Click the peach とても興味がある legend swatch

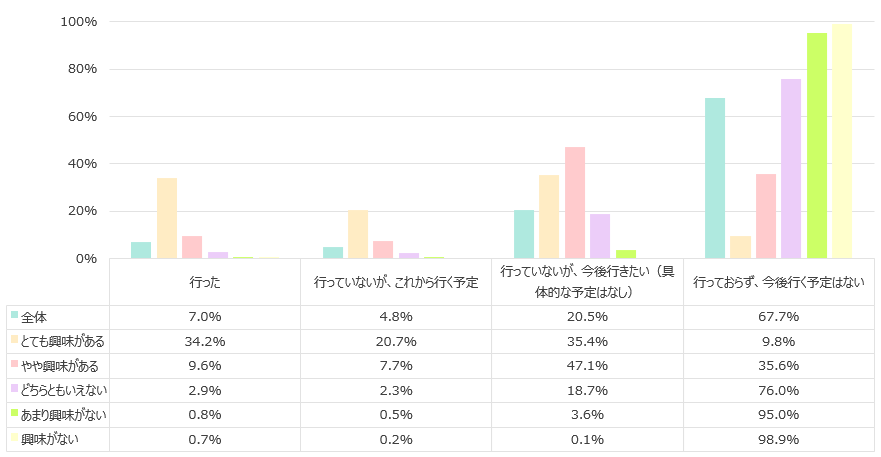tap(14, 340)
